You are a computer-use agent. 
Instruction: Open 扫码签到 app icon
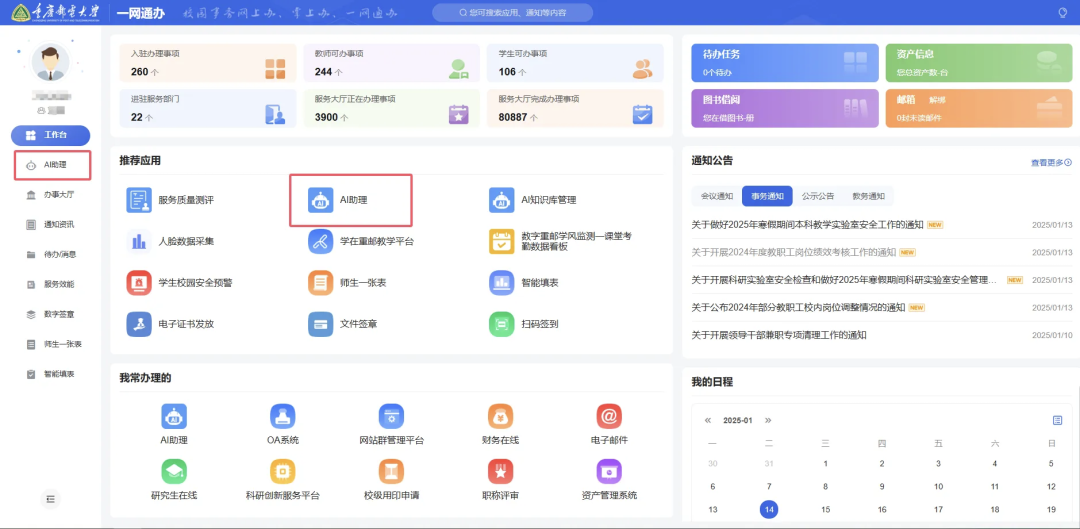(501, 324)
